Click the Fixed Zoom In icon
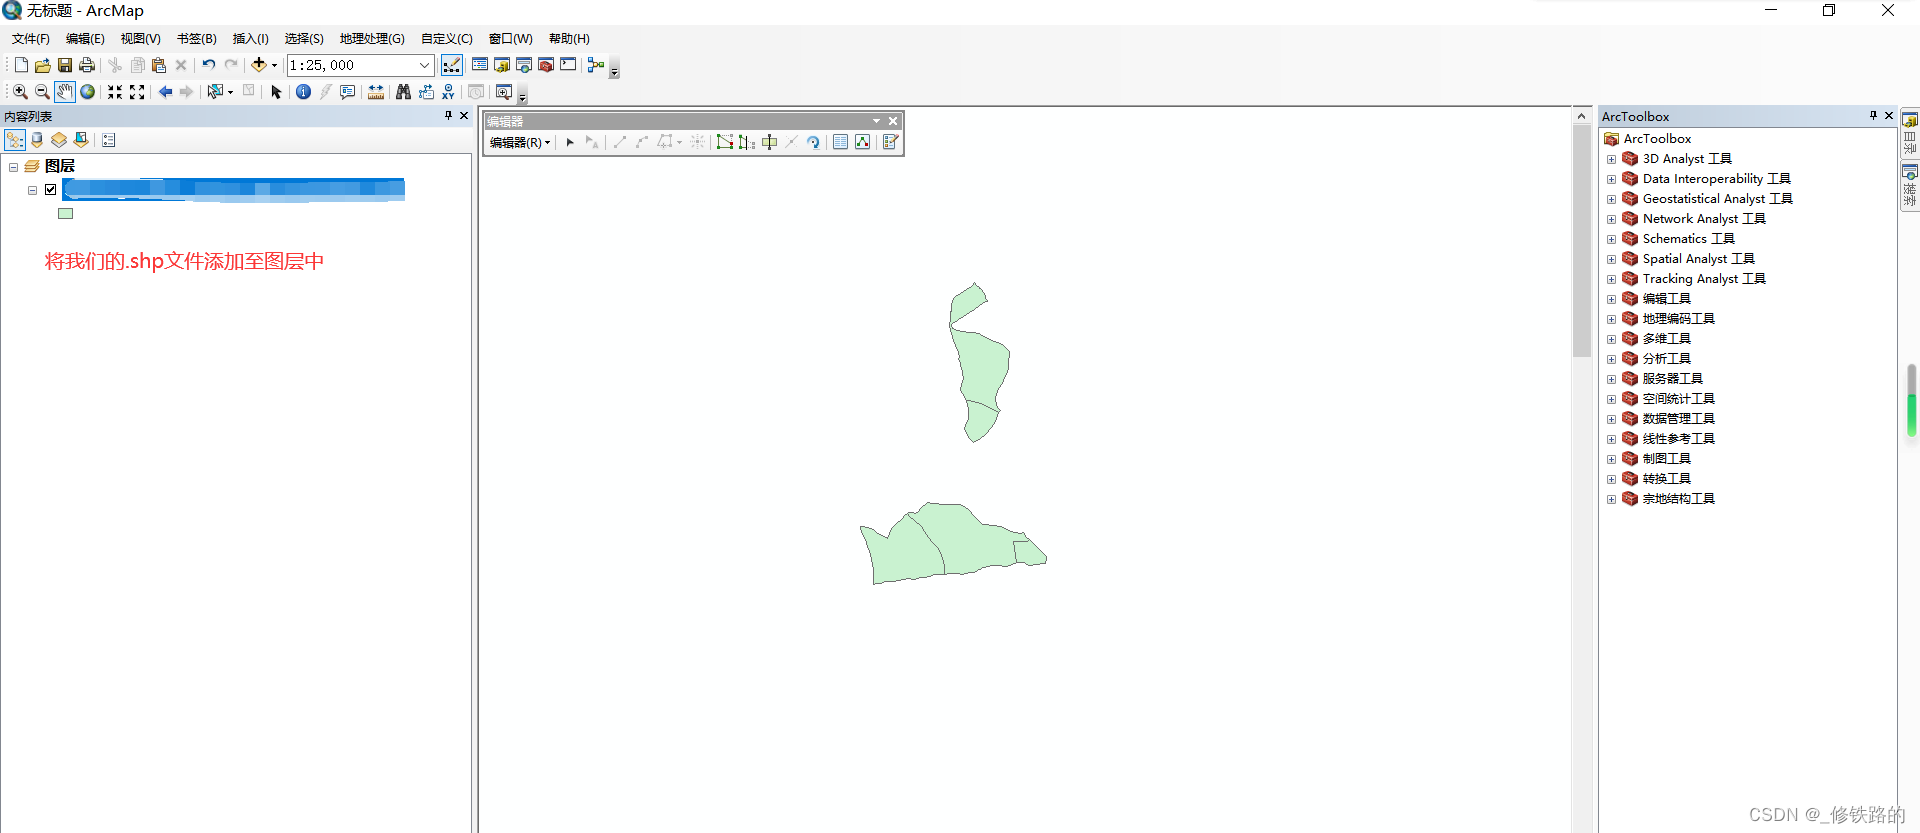The image size is (1920, 833). (115, 92)
